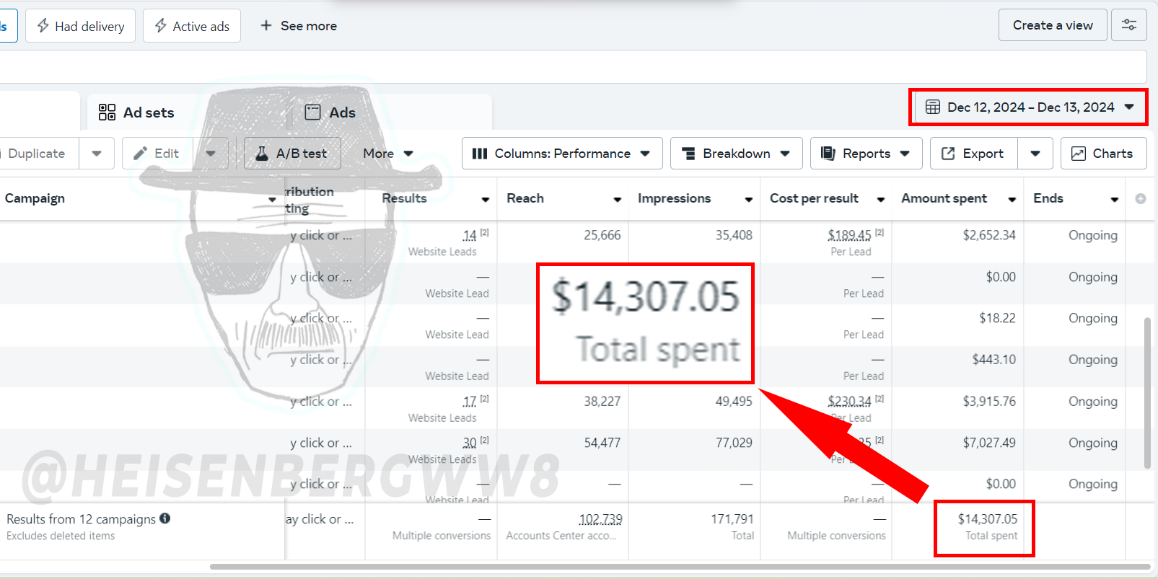Click the Results from 12 campaigns summary
The height and width of the screenshot is (579, 1158).
pos(81,519)
